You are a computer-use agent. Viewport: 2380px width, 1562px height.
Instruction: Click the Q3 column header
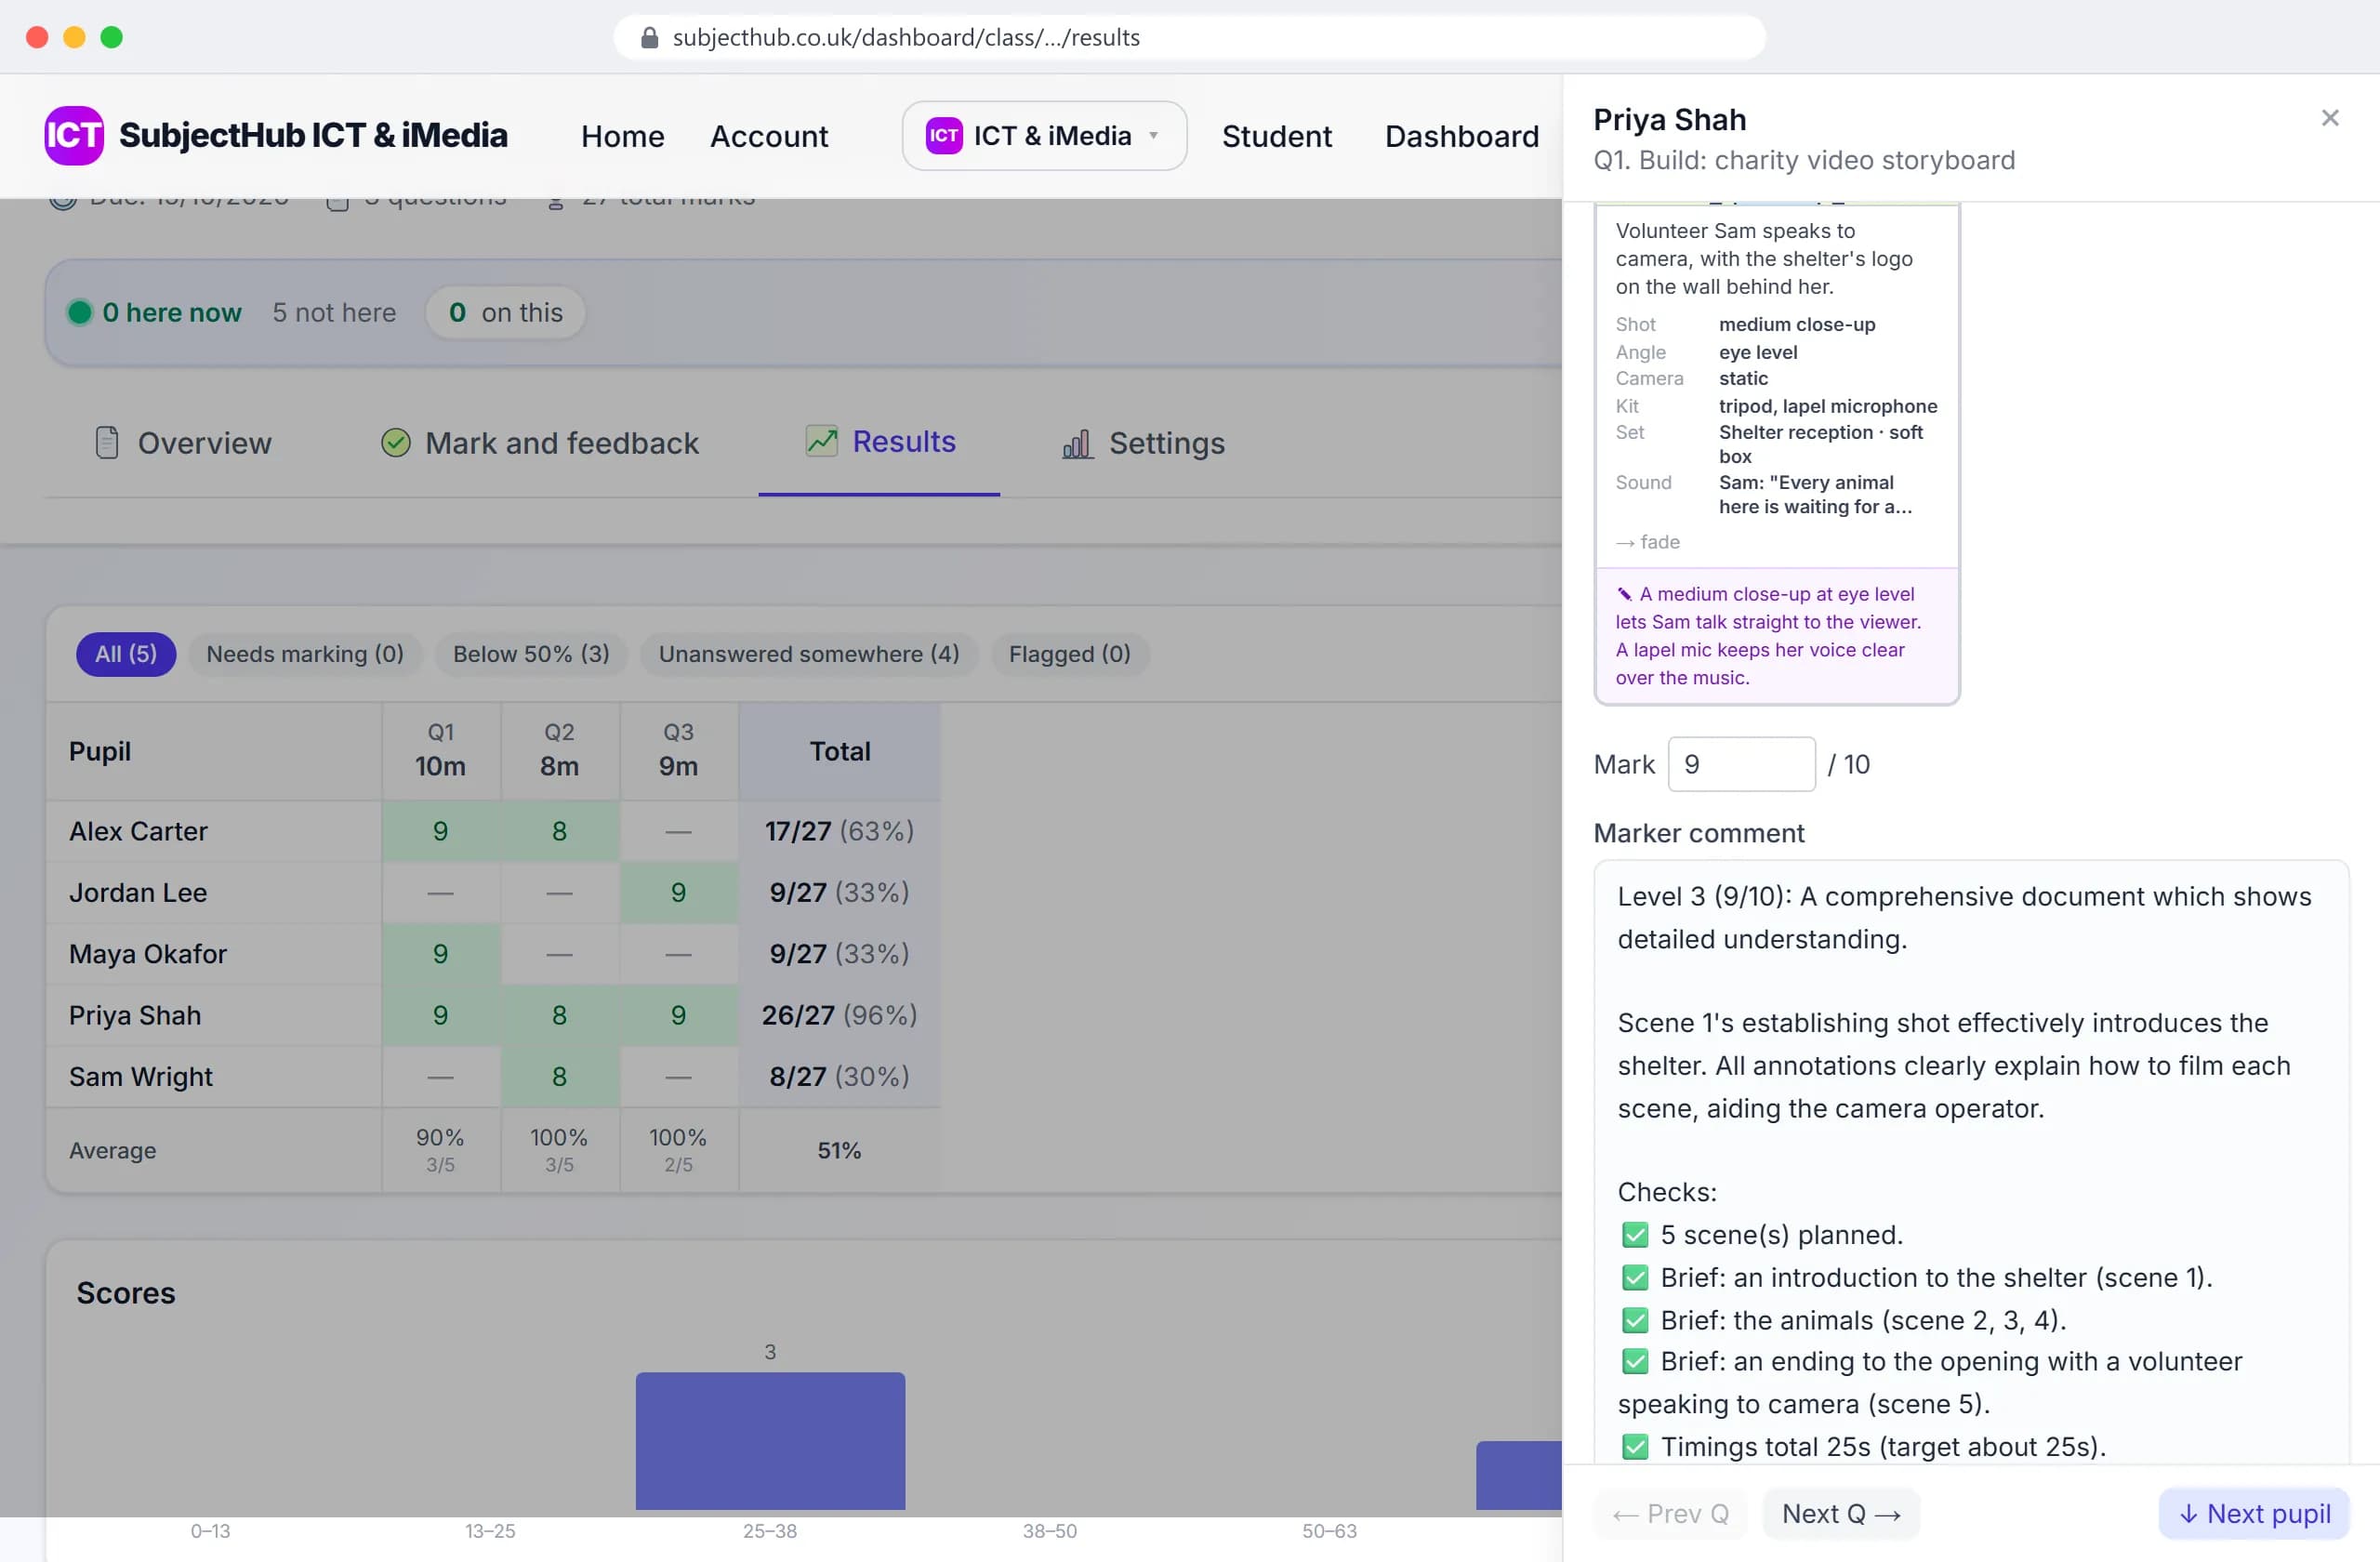pos(678,750)
